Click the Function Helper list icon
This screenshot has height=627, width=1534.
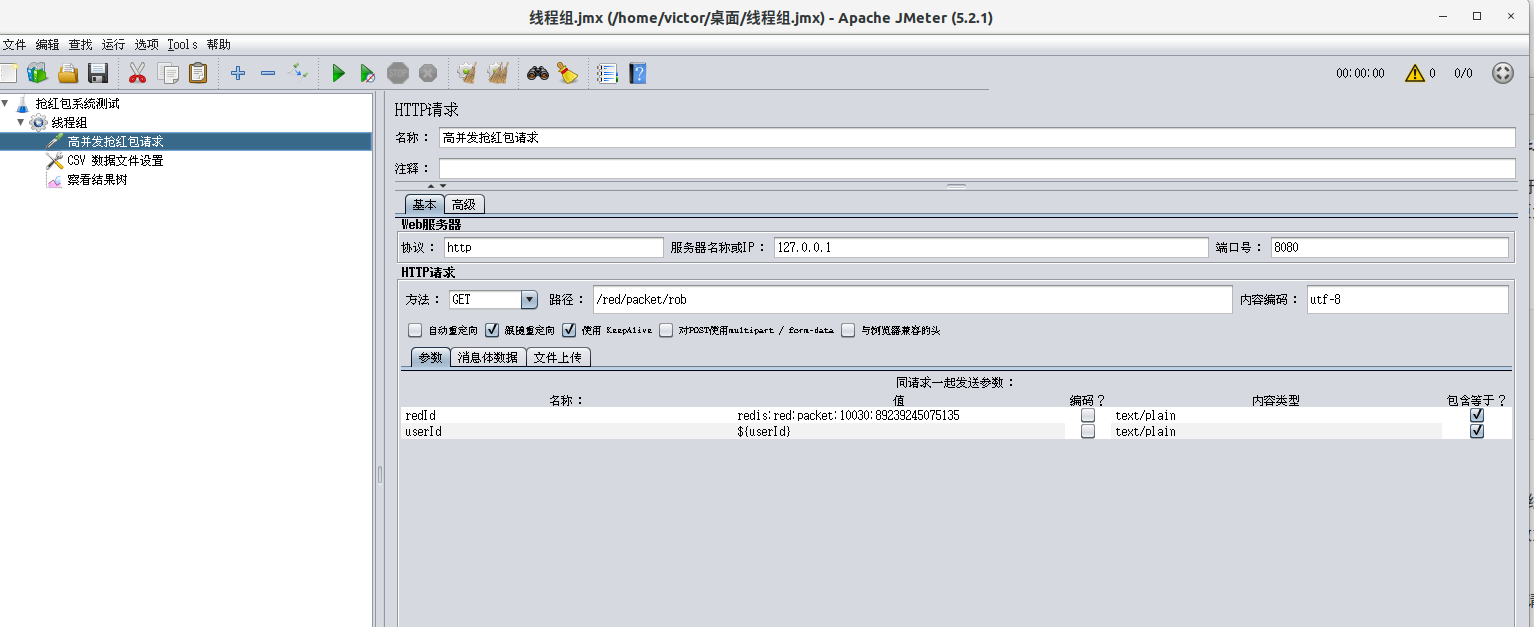(607, 73)
